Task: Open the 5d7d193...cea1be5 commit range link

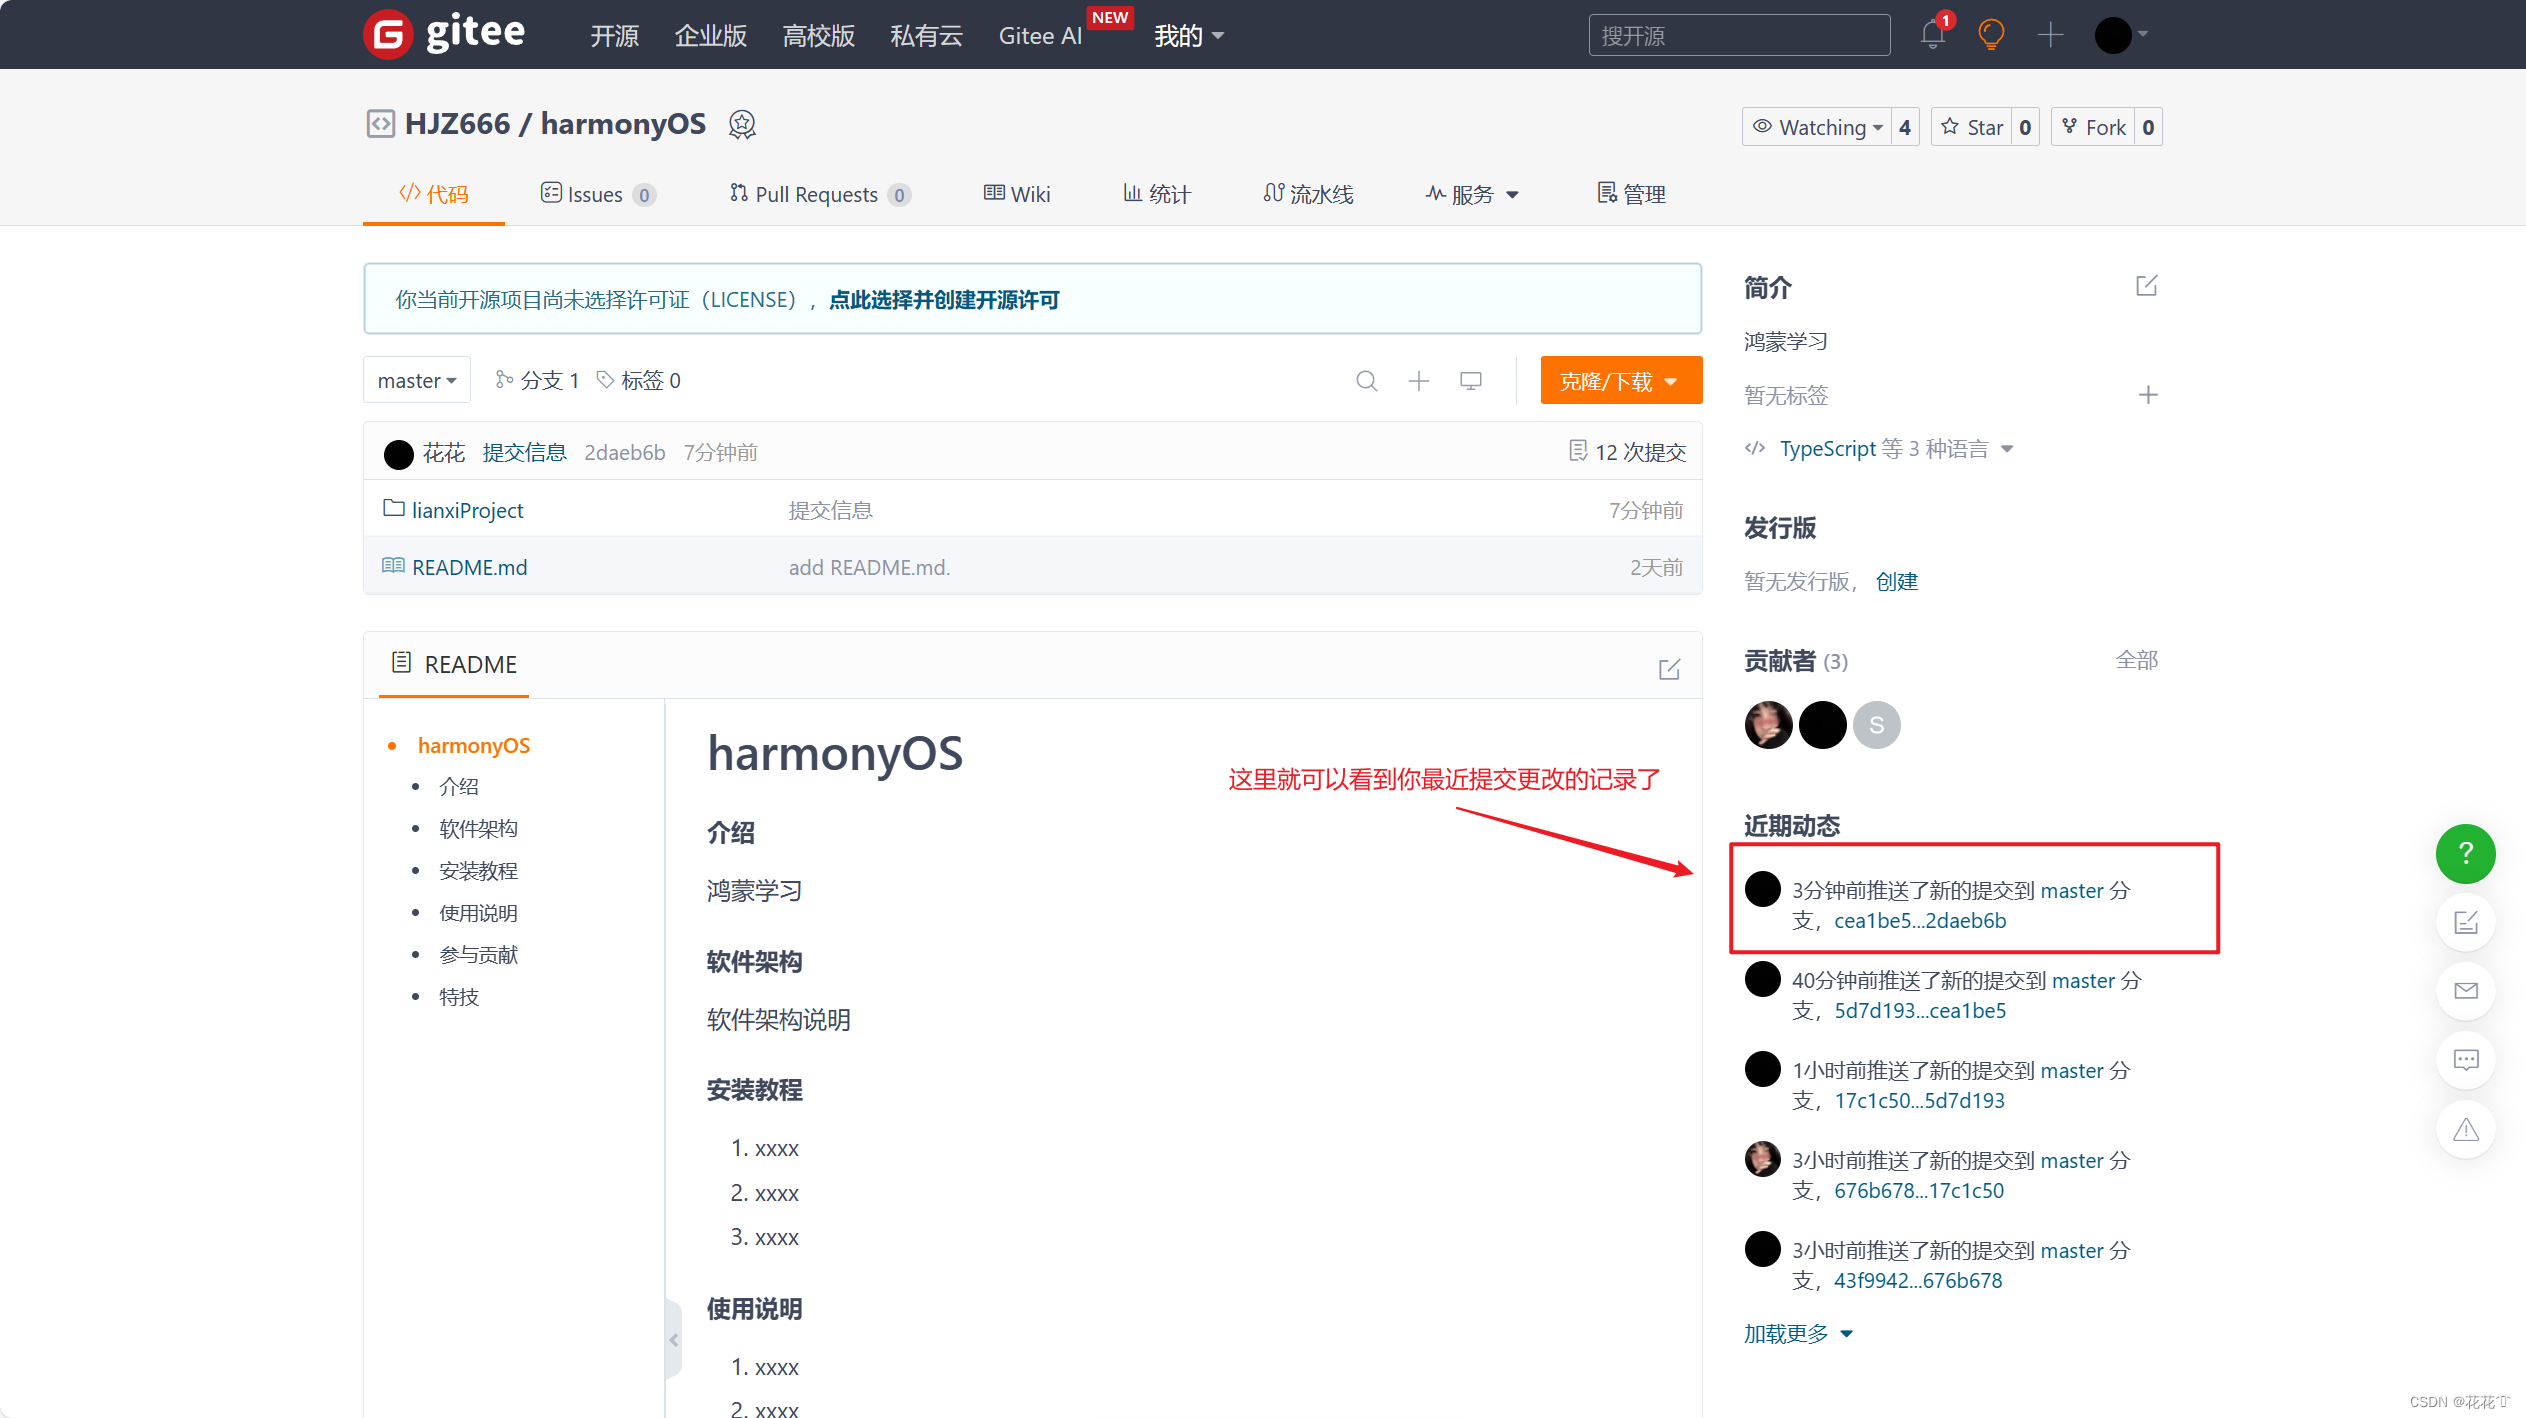Action: click(1920, 1011)
